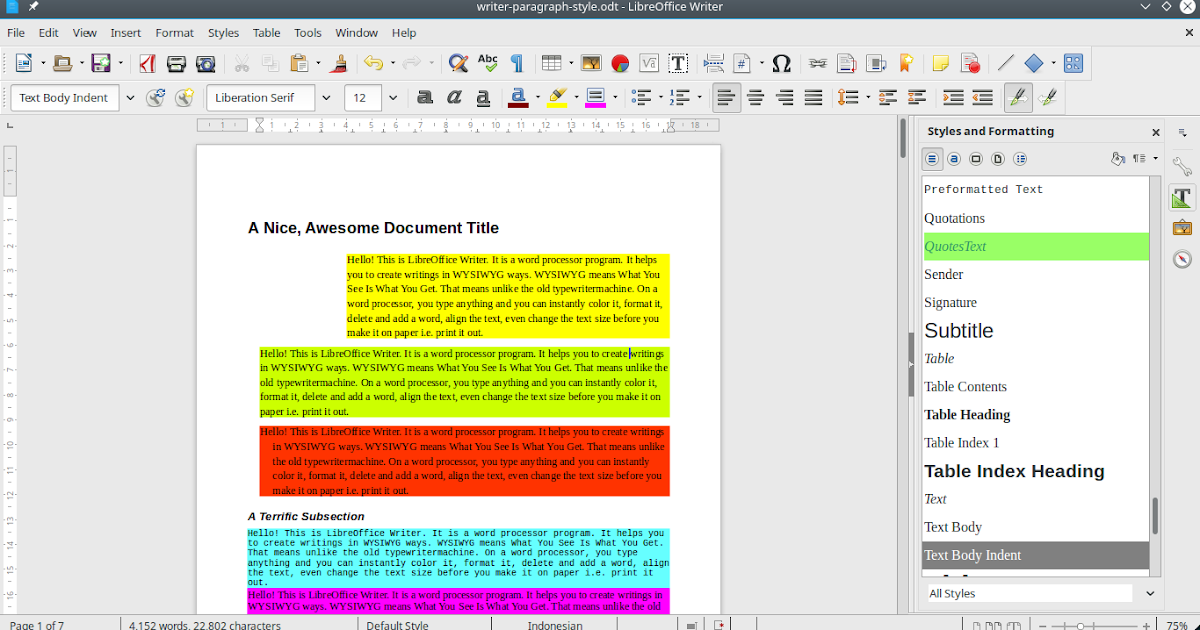Select Page Styles in Styles panel
1200x630 pixels.
(997, 158)
